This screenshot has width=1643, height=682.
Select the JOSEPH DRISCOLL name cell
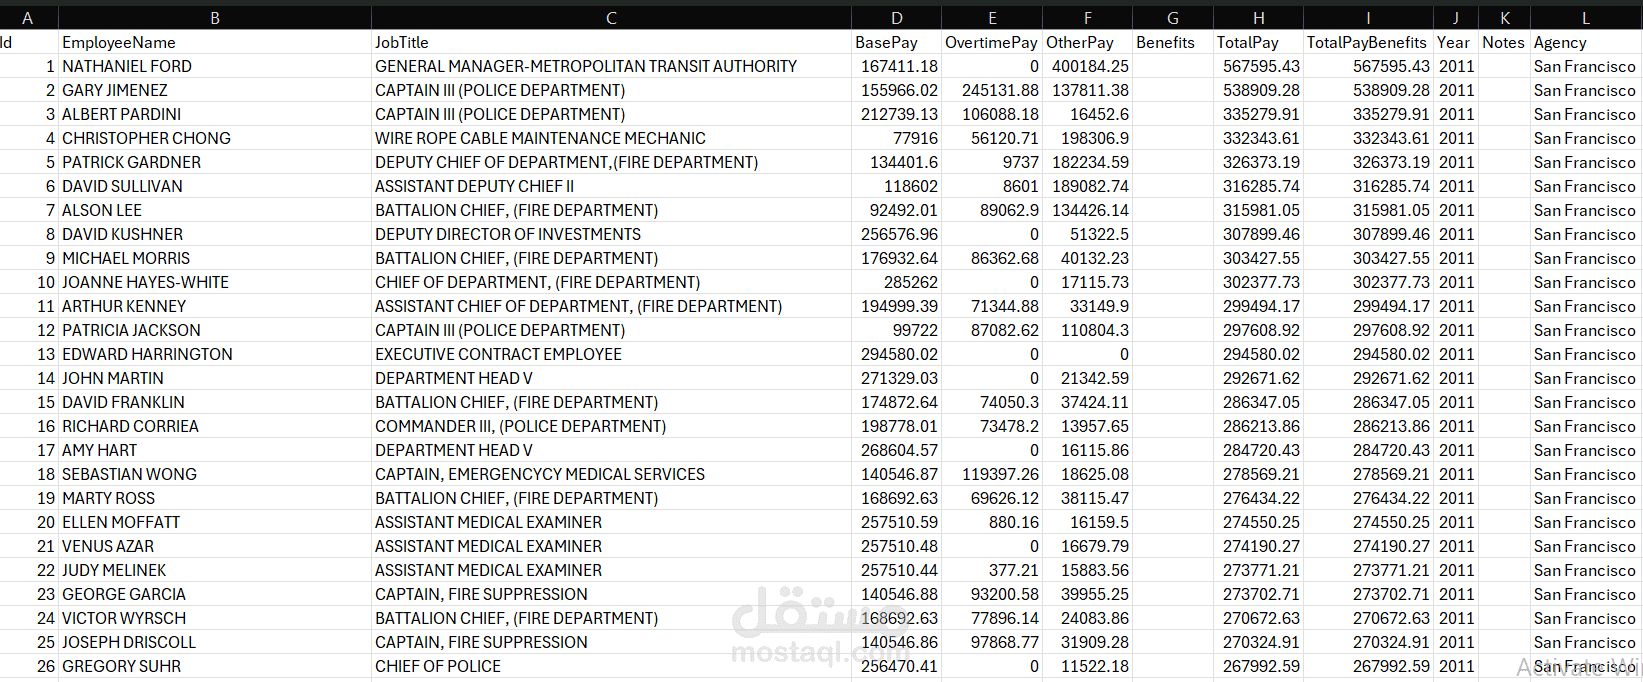pyautogui.click(x=215, y=642)
